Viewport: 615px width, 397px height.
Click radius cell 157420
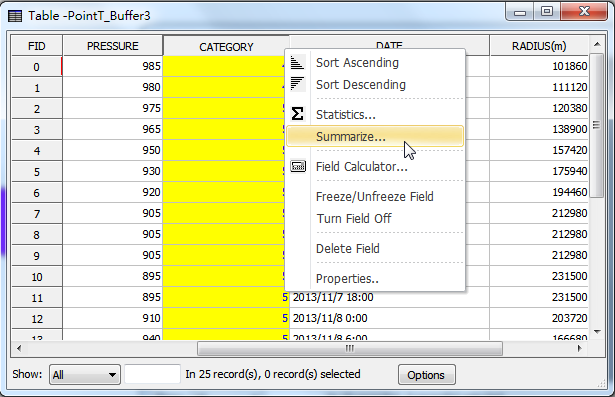[x=539, y=150]
